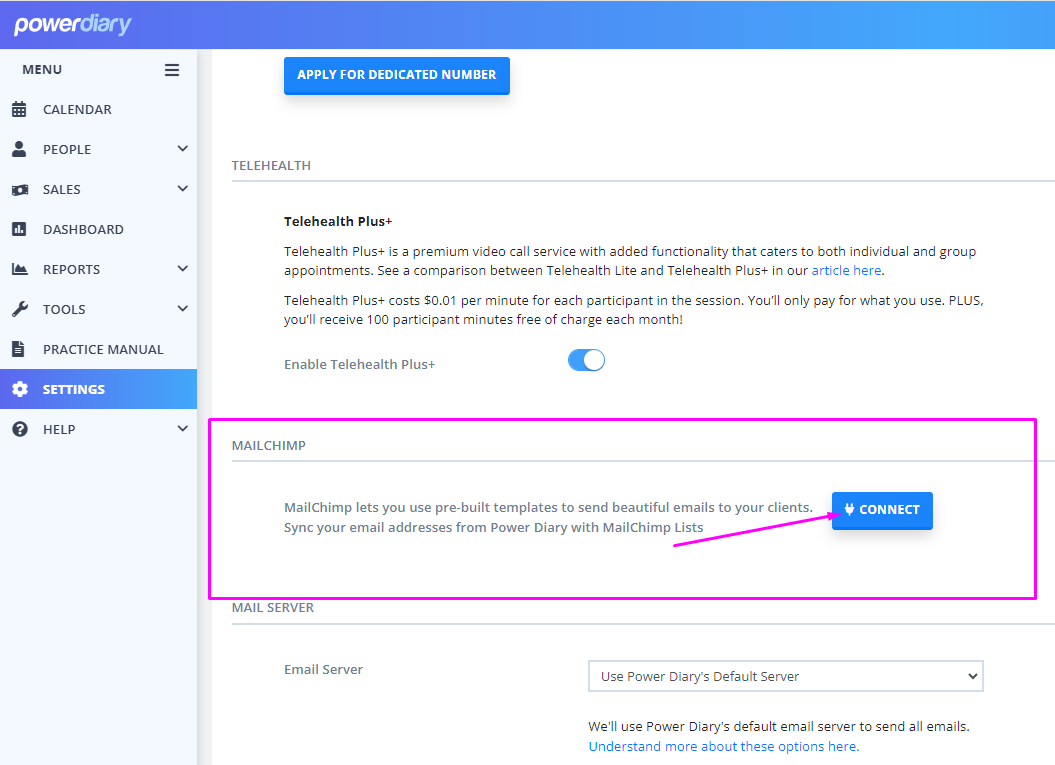
Task: Click the Settings gear icon
Action: (x=20, y=389)
